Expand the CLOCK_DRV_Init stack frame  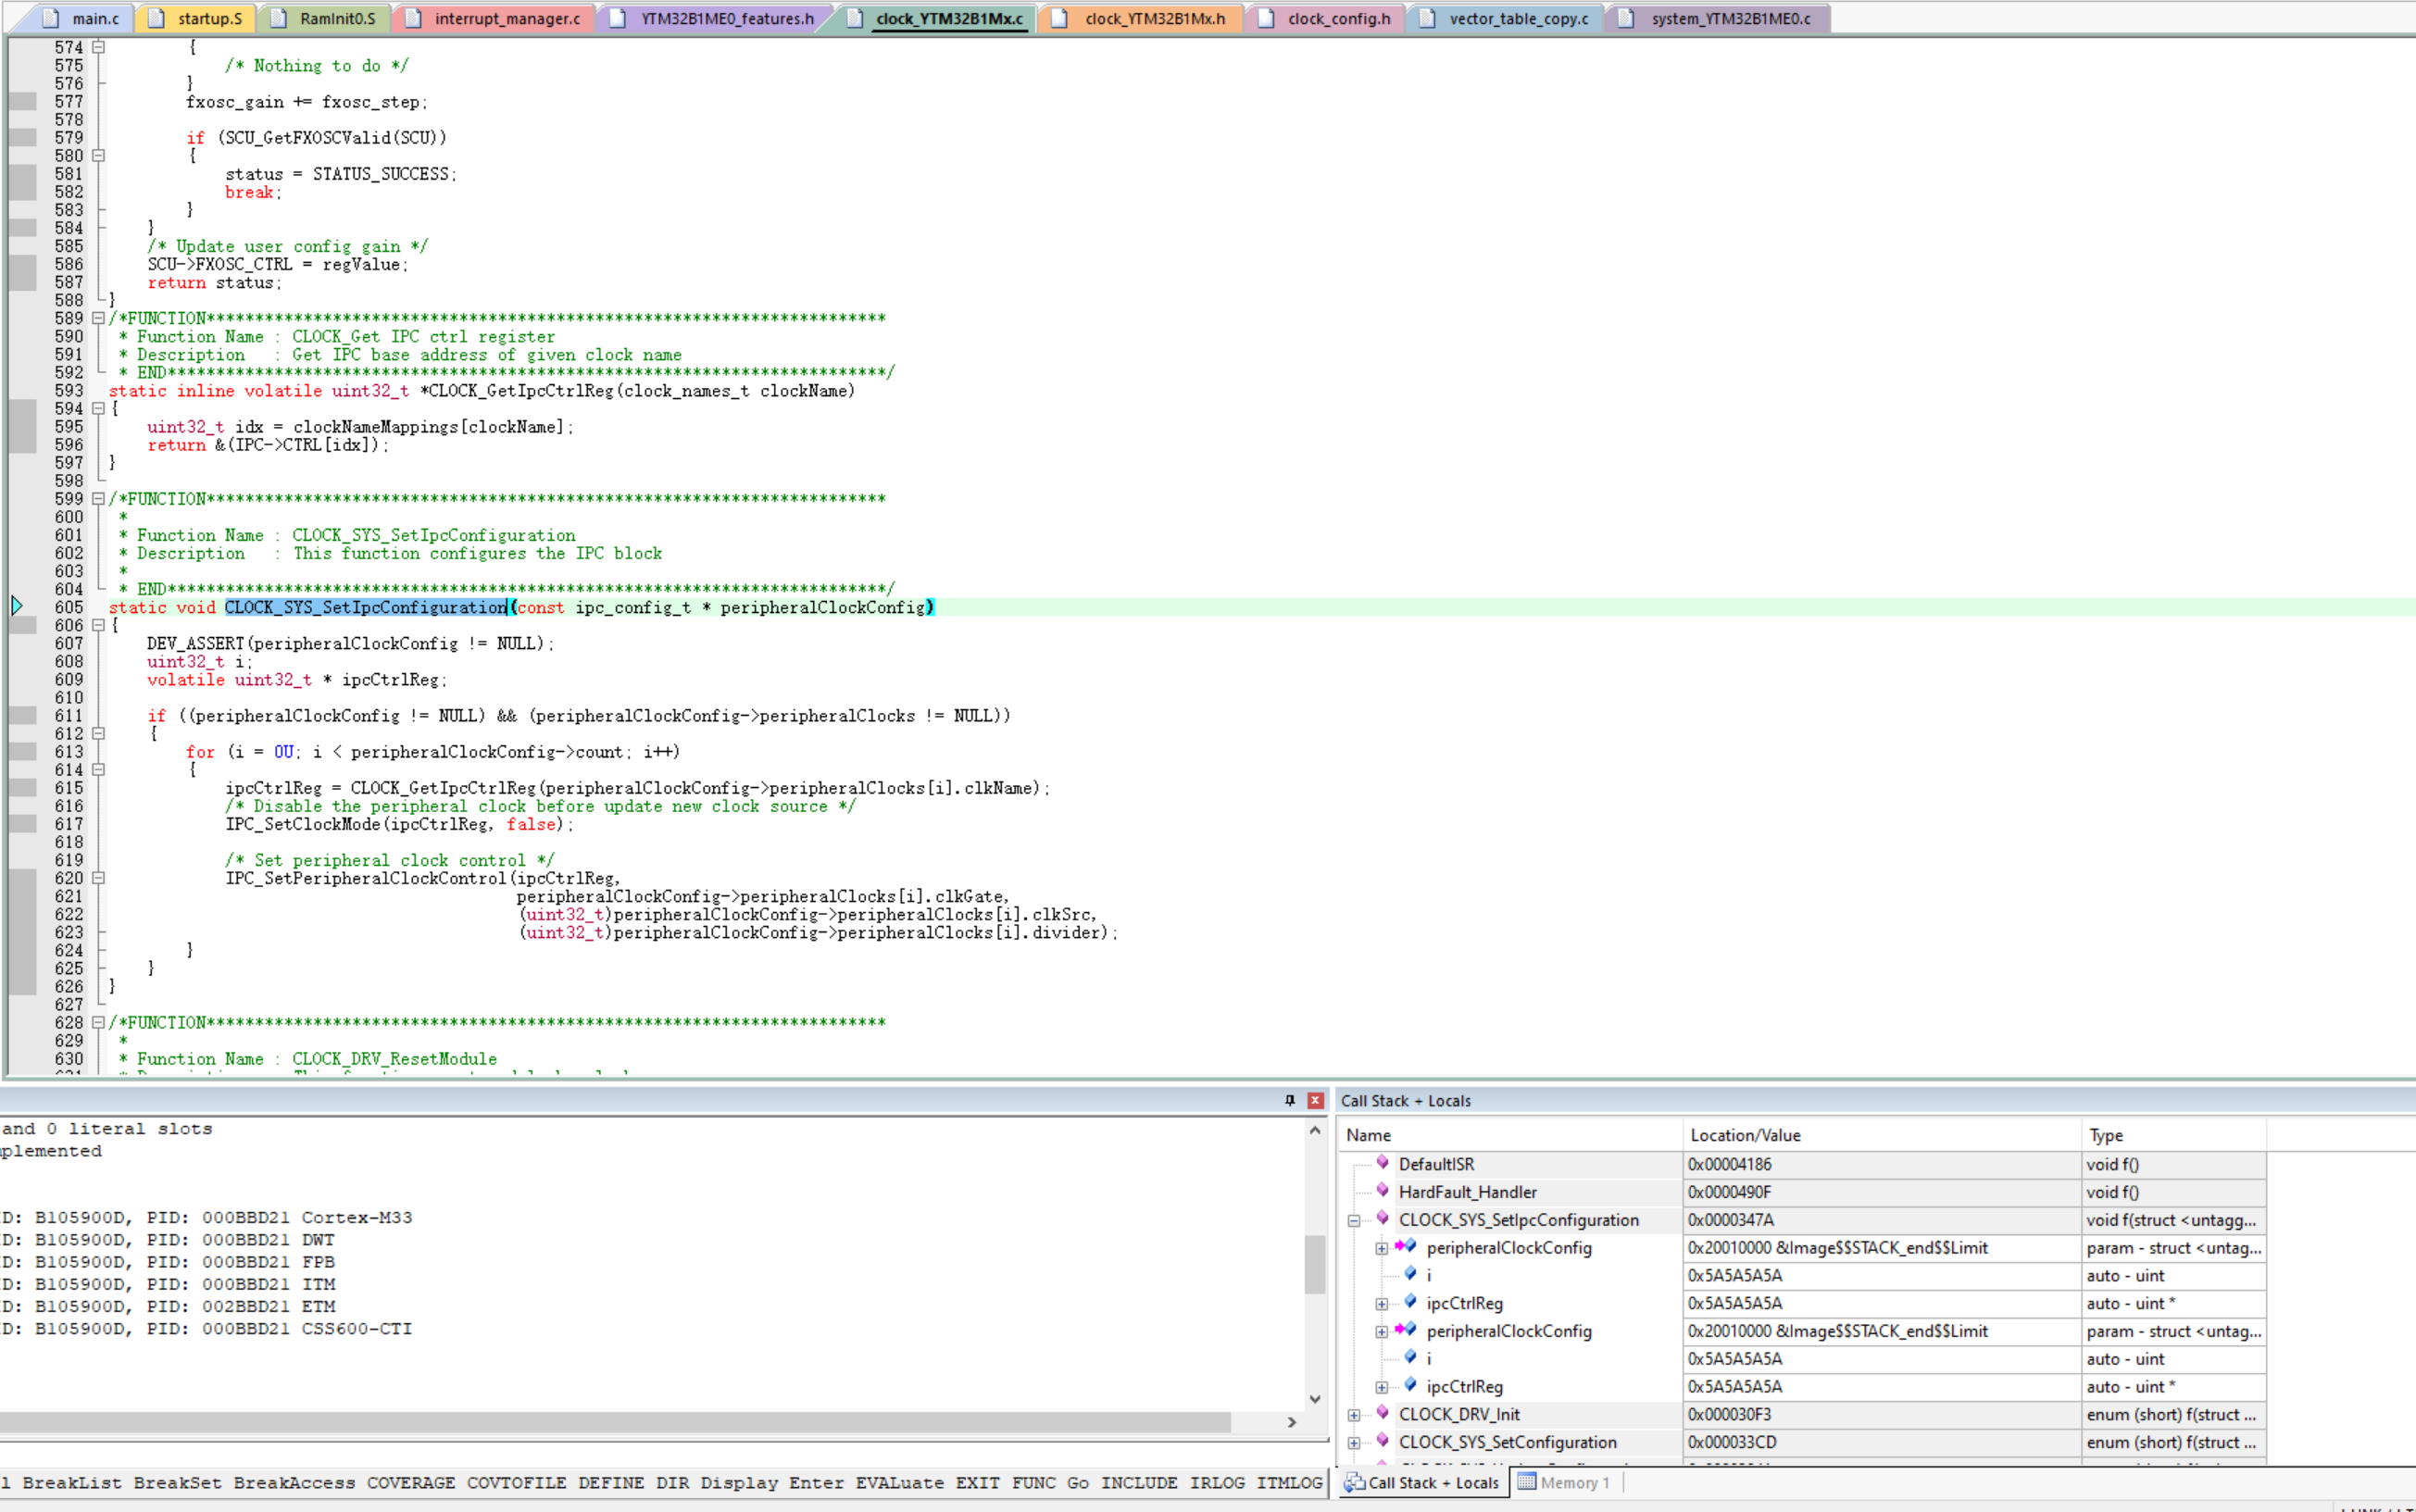(1354, 1414)
